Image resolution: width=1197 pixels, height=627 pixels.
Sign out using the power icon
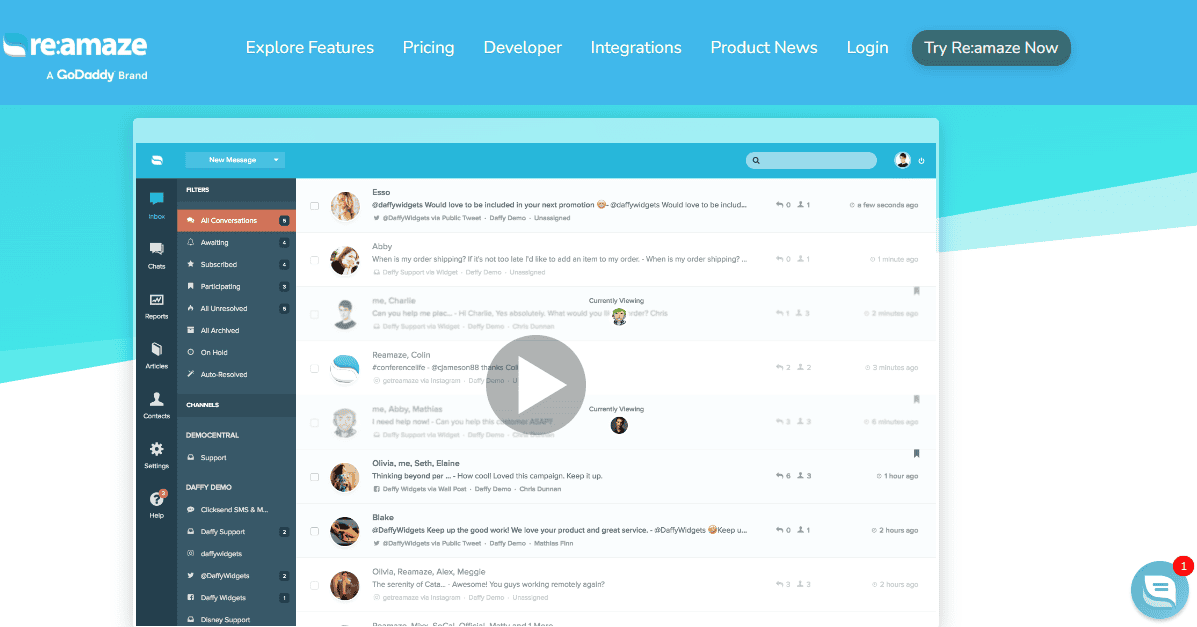[921, 160]
